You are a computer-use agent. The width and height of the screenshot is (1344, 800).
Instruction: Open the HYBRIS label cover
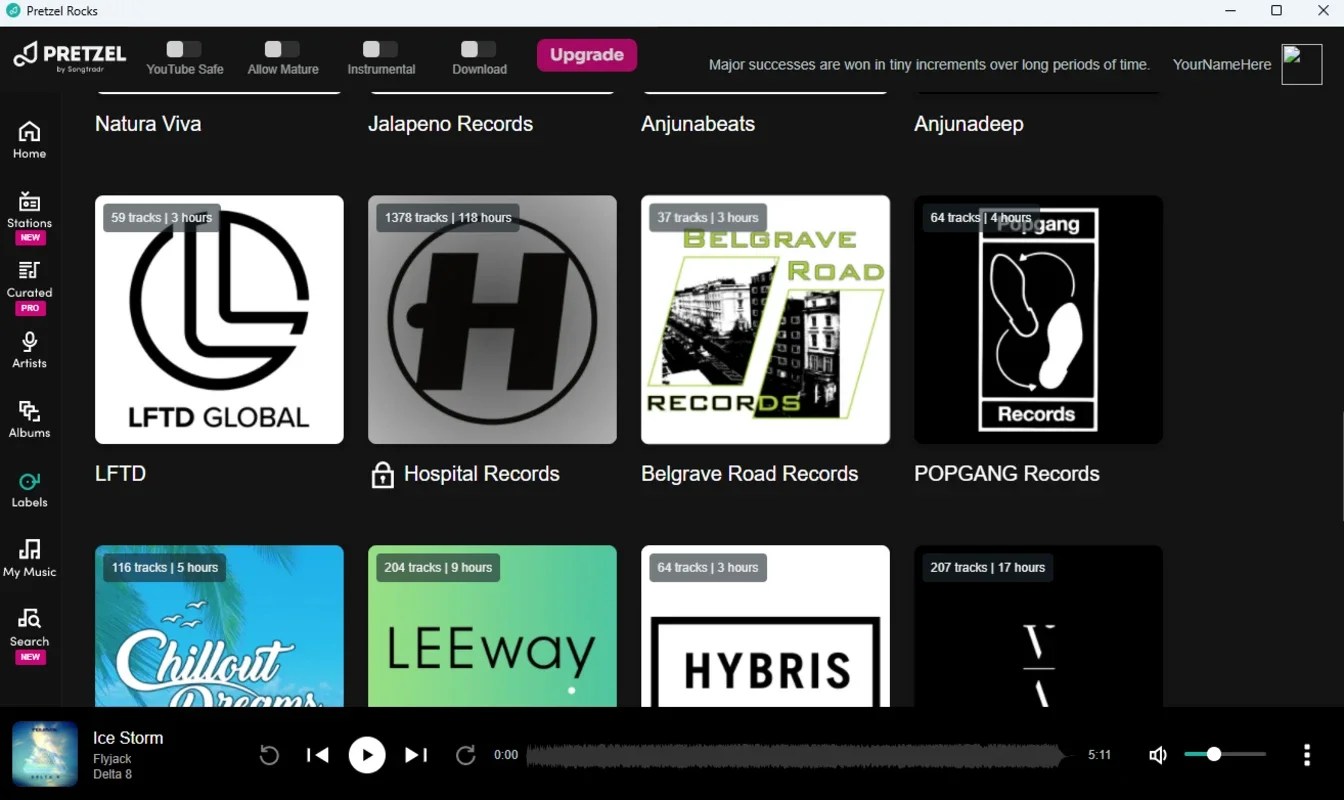765,626
